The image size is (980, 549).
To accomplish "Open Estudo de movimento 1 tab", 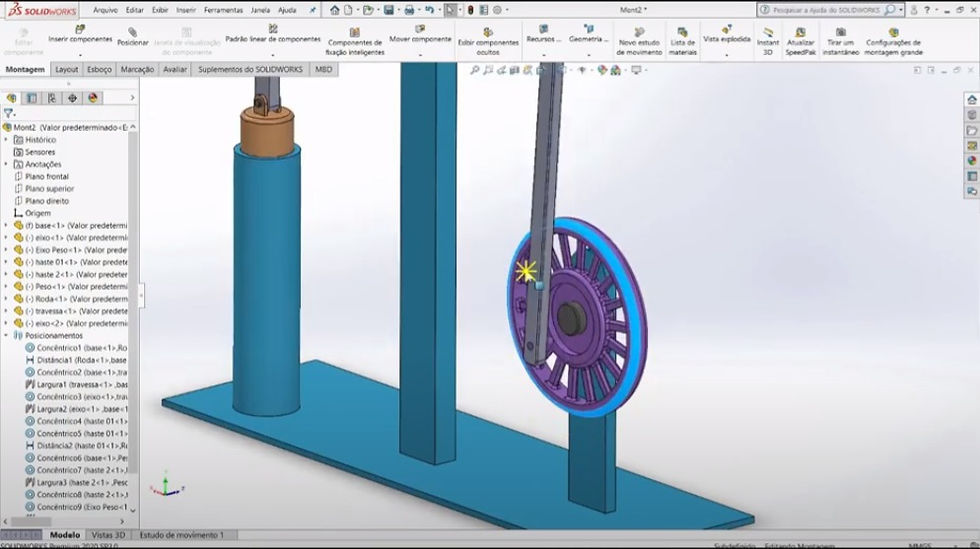I will pyautogui.click(x=181, y=535).
